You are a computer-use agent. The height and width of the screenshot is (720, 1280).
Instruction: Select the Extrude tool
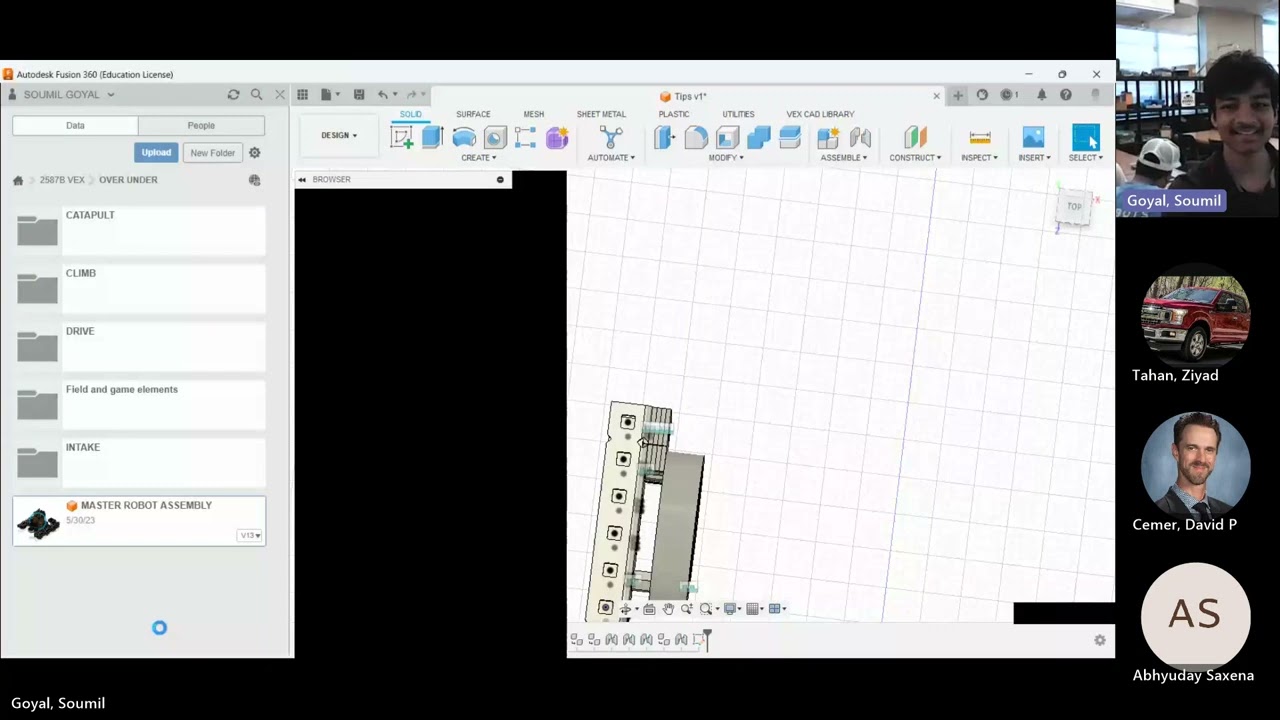[433, 138]
